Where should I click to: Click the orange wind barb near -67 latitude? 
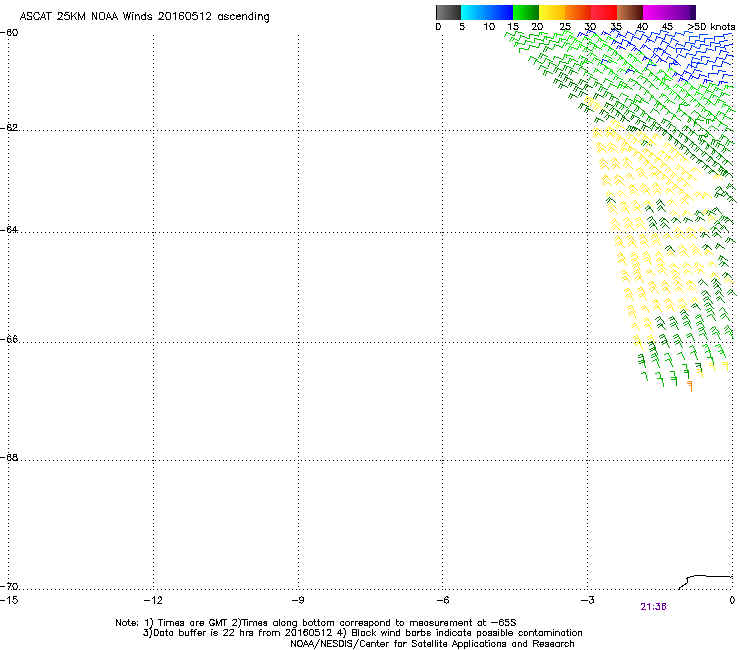coord(690,386)
